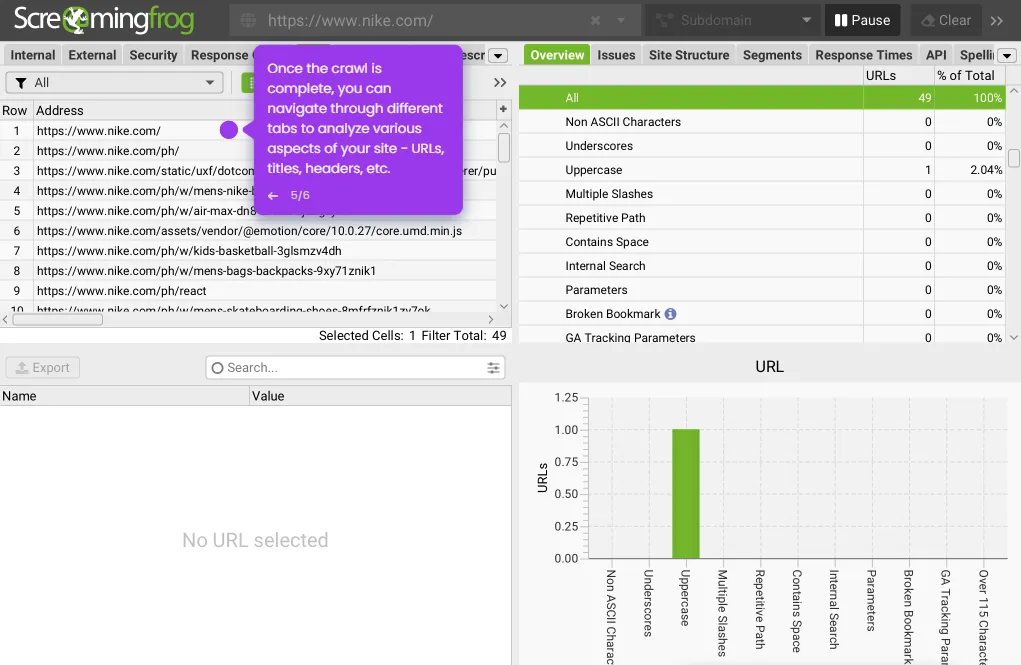Switch to the Internal tab
This screenshot has height=665, width=1021.
click(x=33, y=55)
